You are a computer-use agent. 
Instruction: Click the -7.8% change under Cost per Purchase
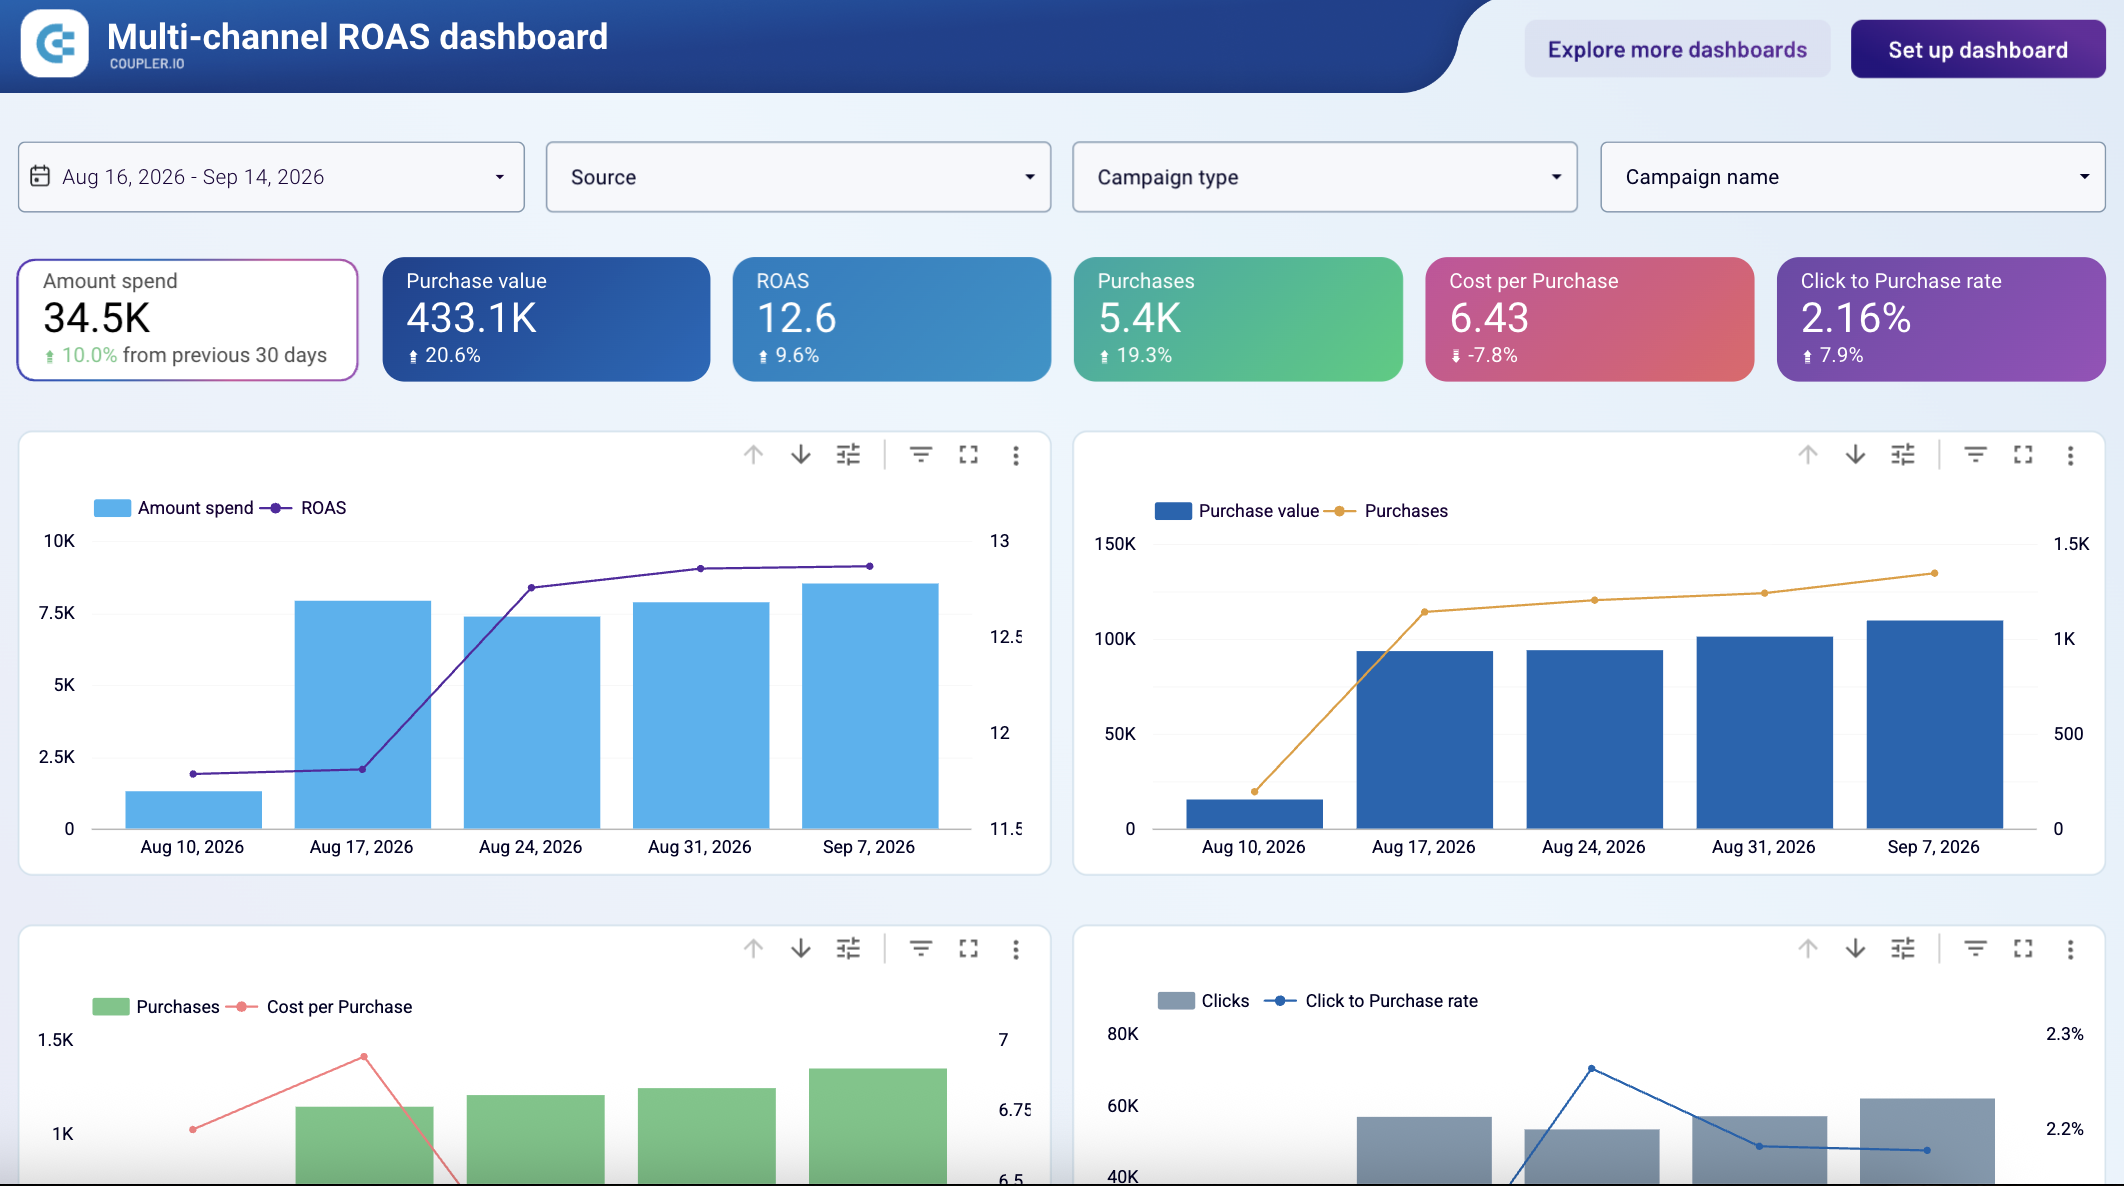click(1491, 355)
